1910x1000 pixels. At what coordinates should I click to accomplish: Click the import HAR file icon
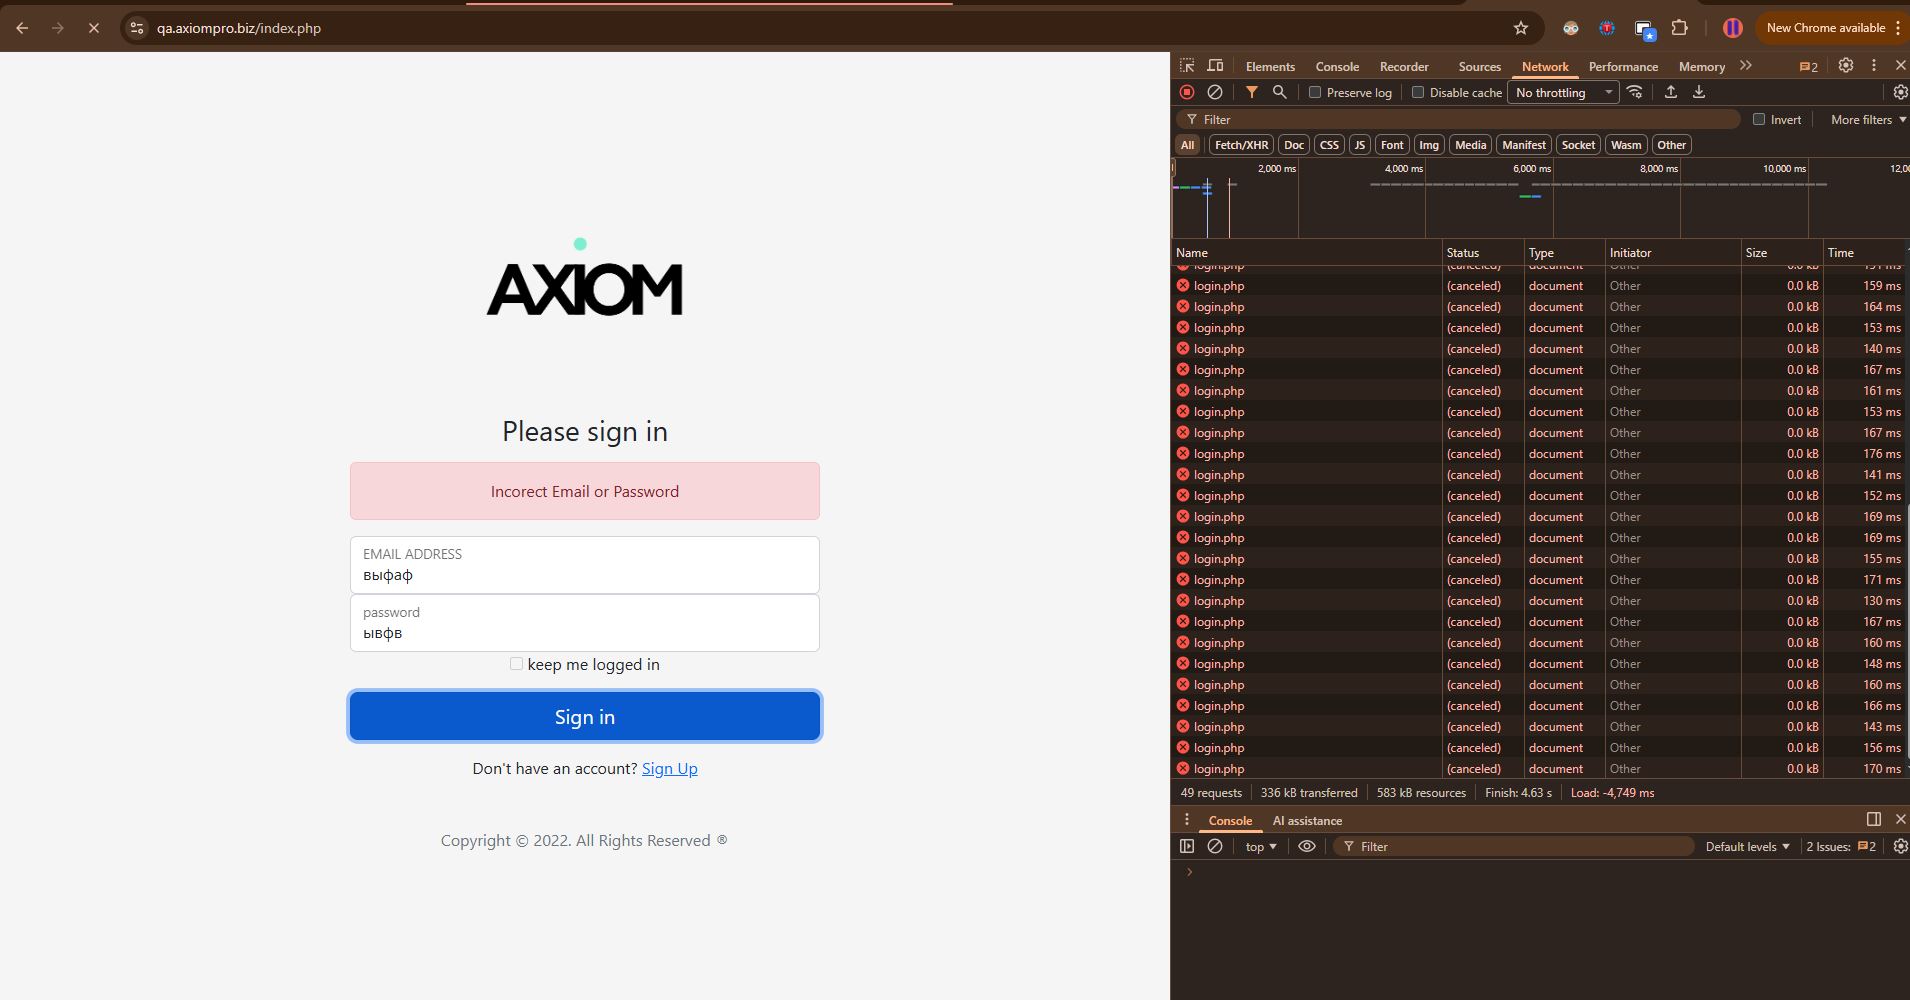click(1670, 92)
